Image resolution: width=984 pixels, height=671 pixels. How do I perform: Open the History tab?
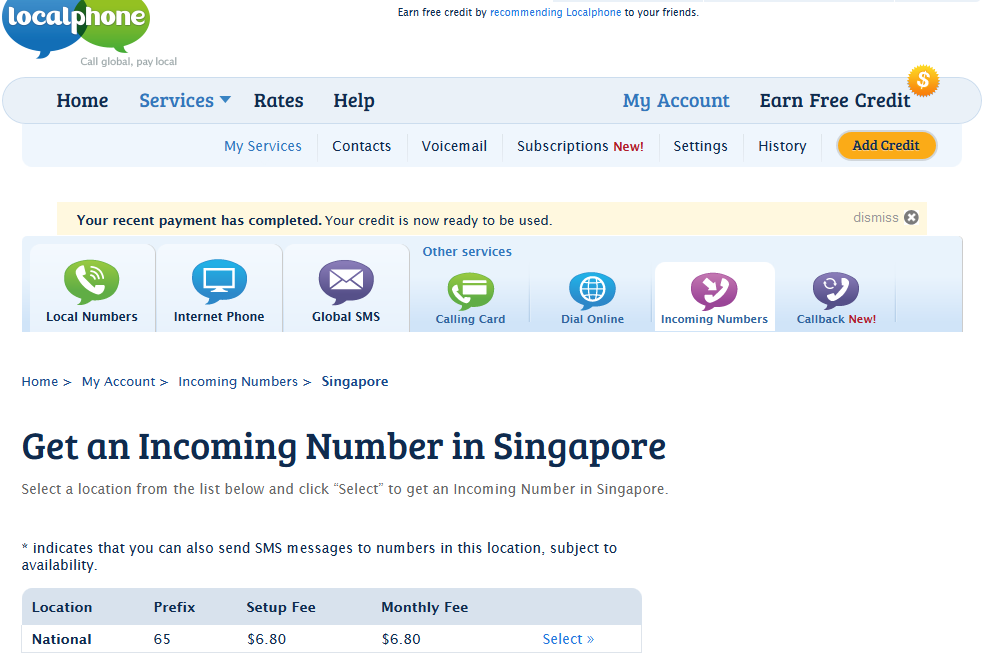(x=782, y=146)
